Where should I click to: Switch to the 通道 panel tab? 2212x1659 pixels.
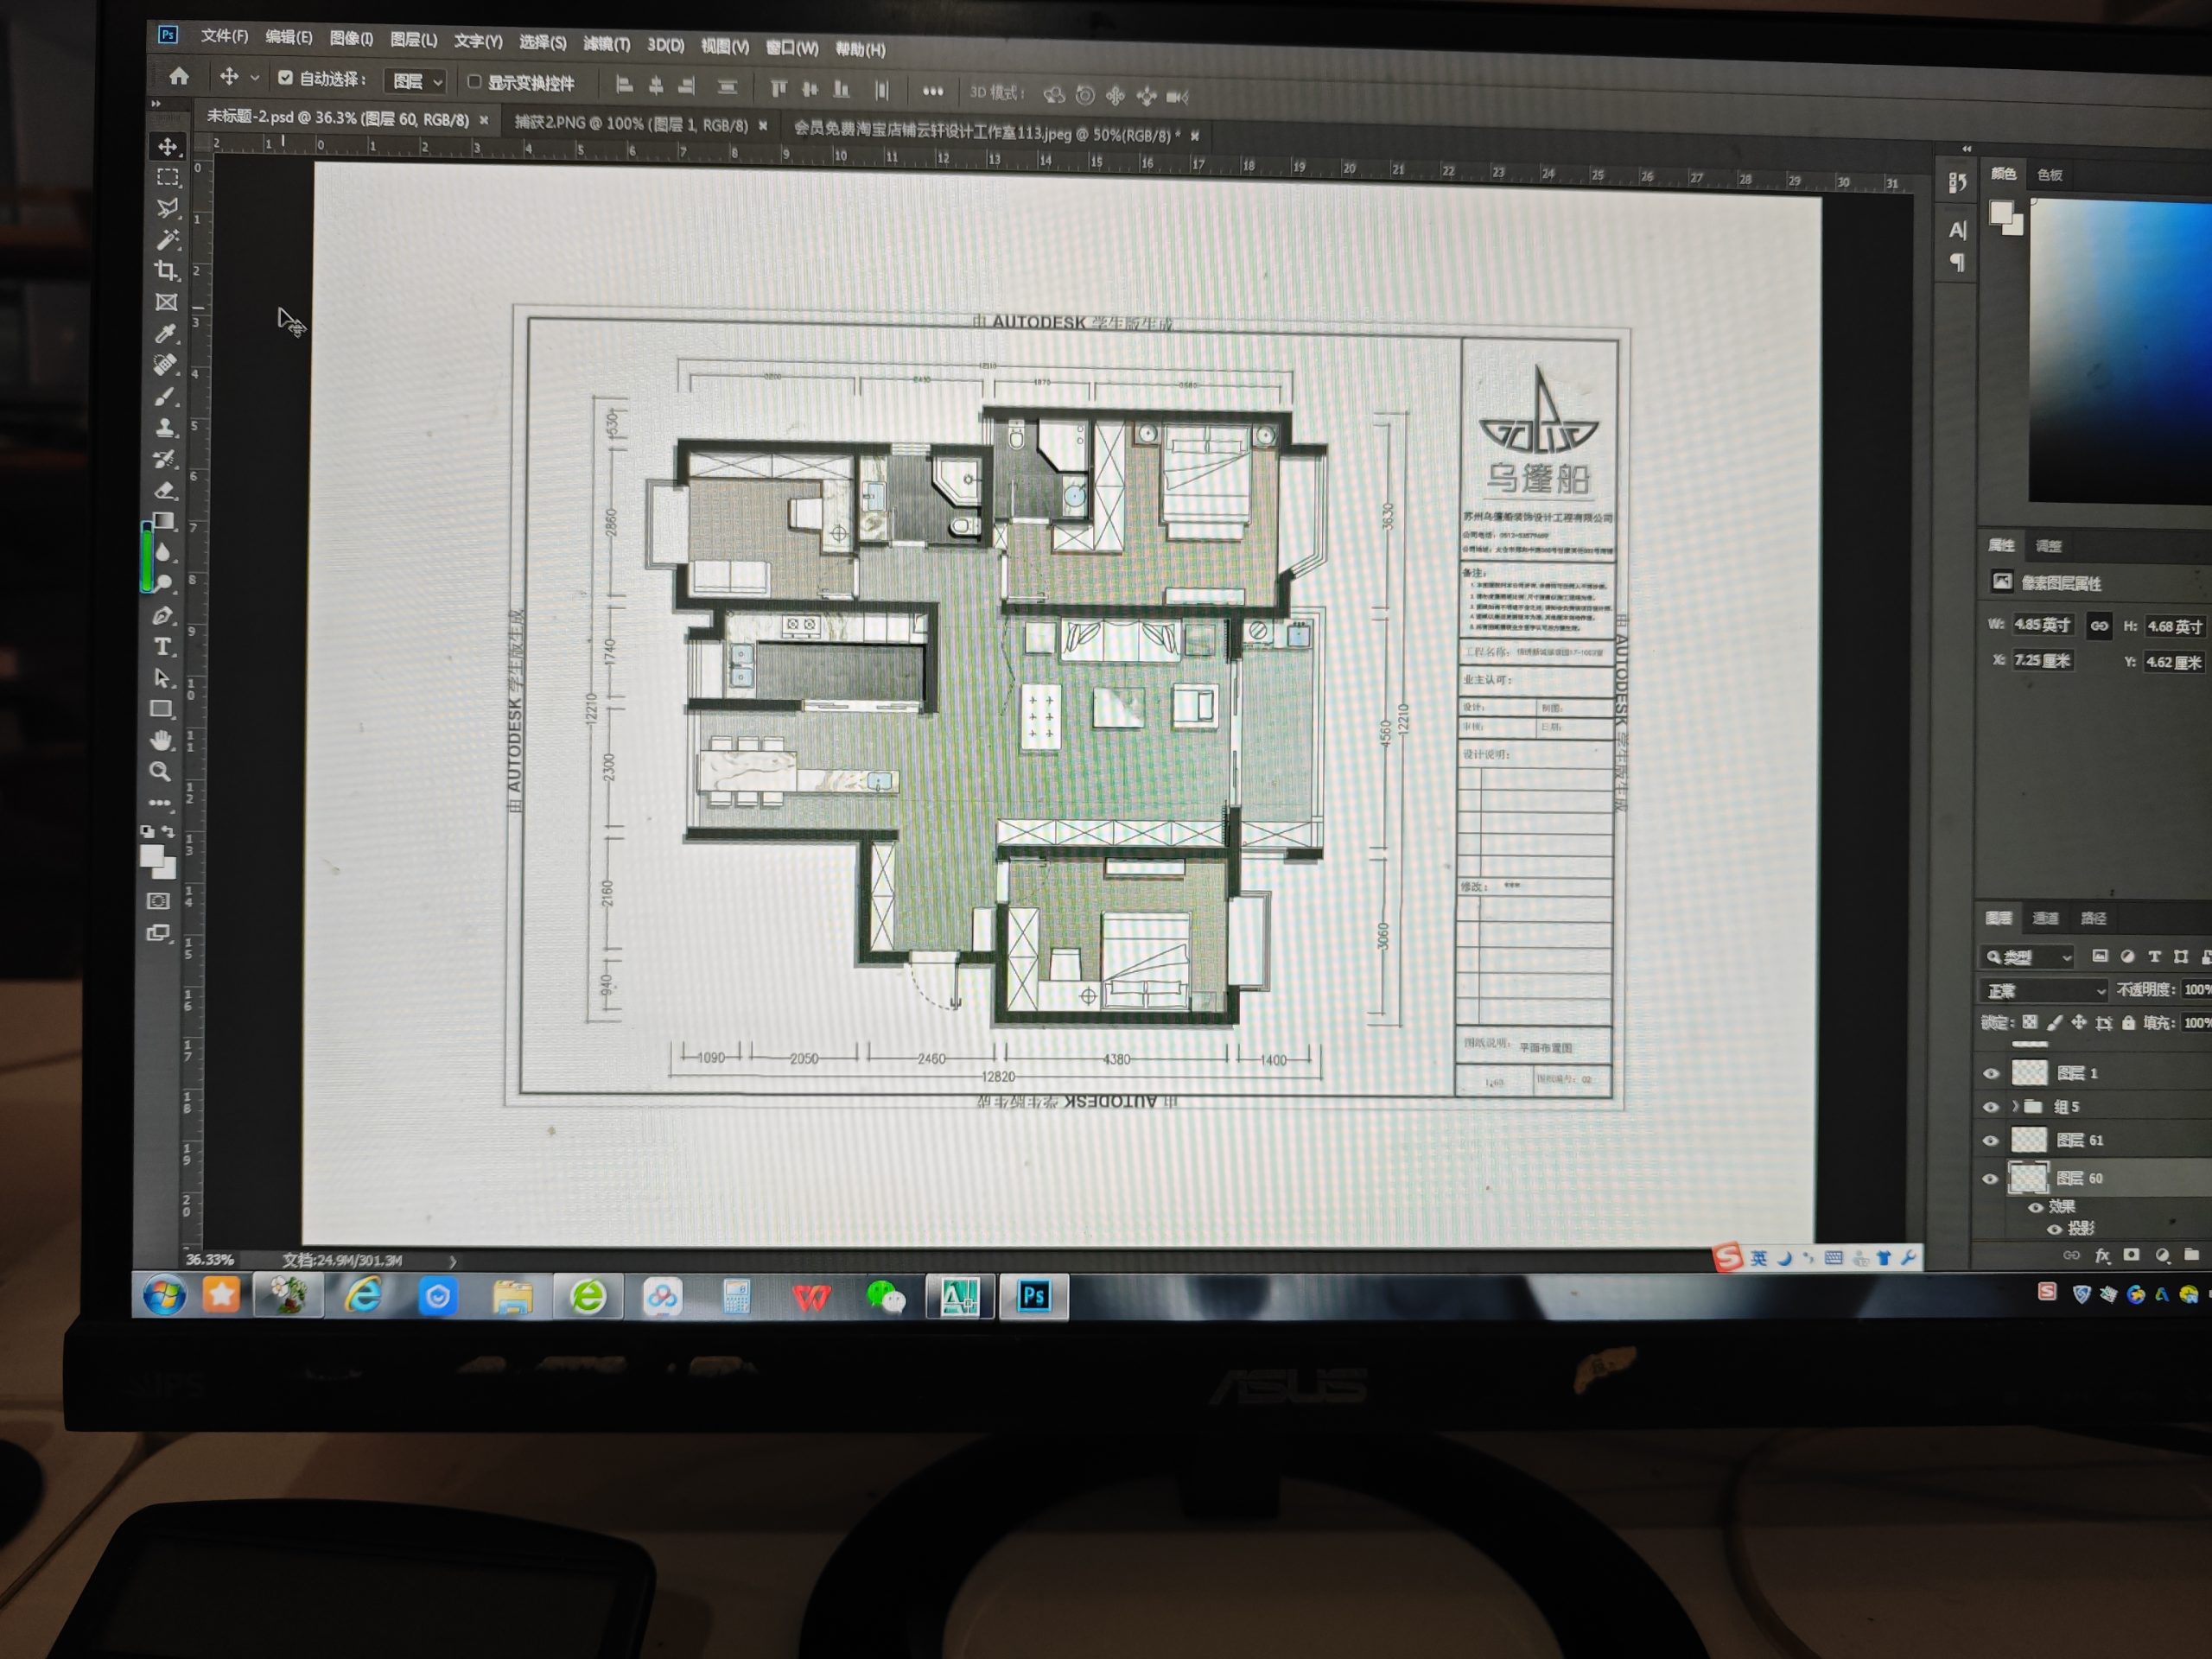click(2045, 918)
